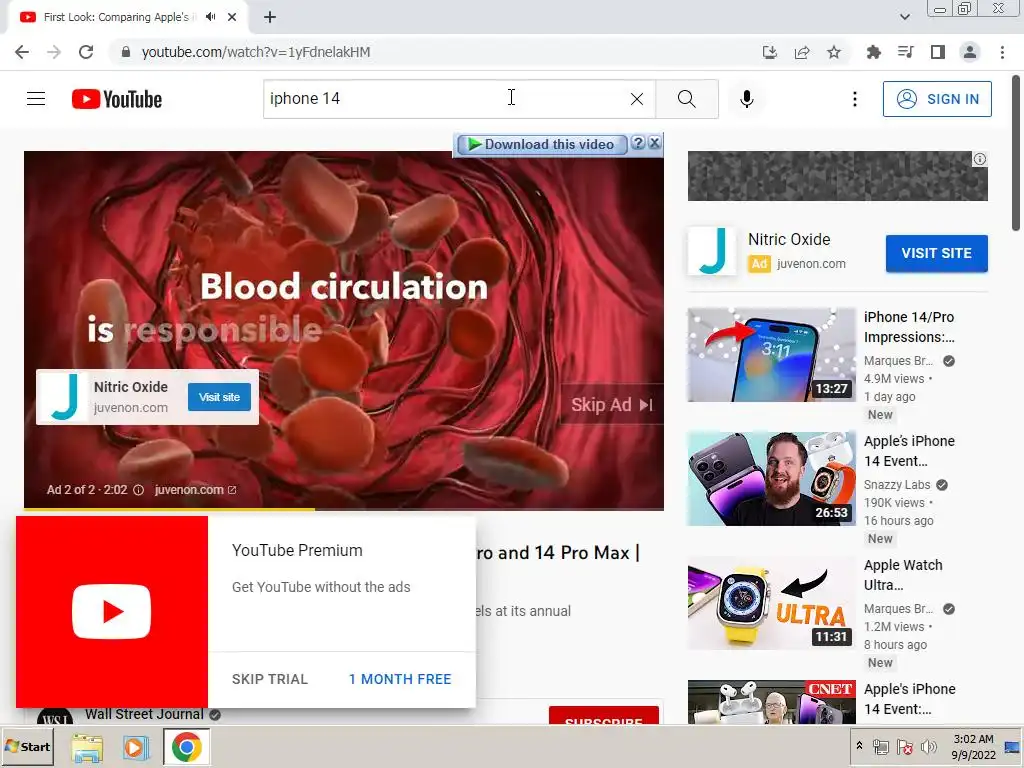The height and width of the screenshot is (768, 1024).
Task: Open media player taskbar icon
Action: 136,748
